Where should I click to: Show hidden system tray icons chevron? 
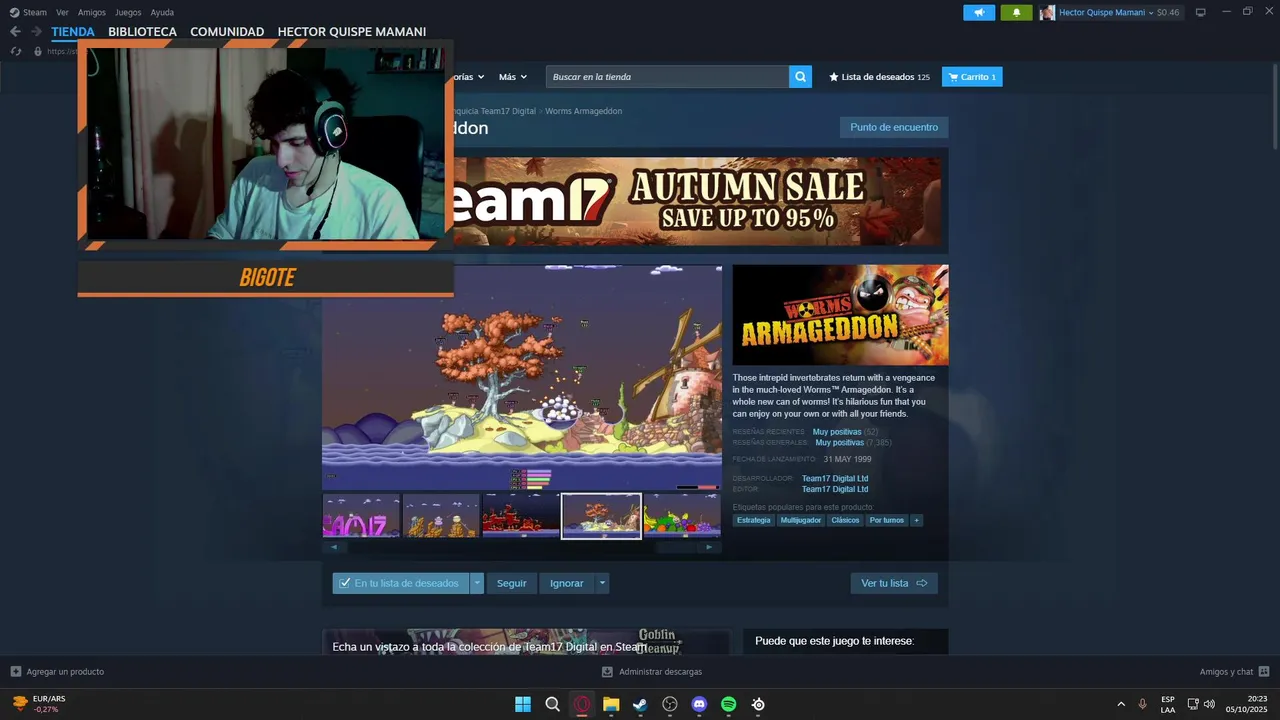tap(1121, 704)
